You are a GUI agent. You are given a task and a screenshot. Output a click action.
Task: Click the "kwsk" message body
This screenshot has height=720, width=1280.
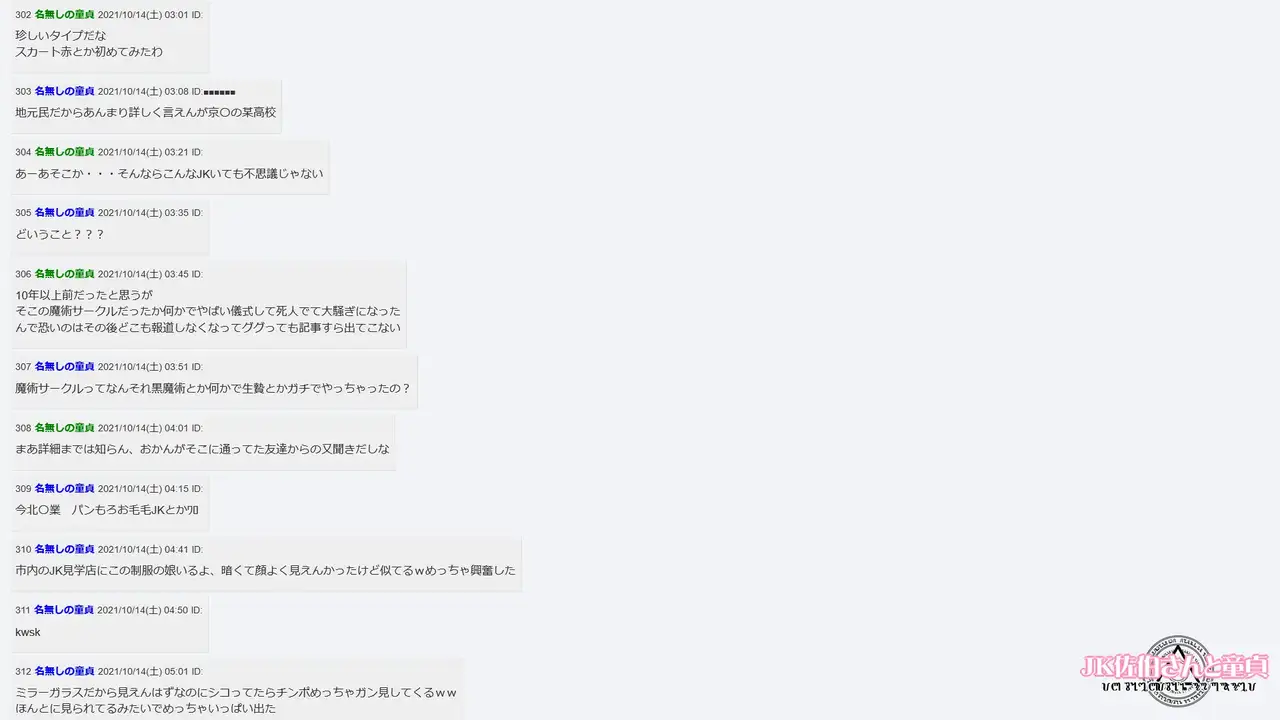click(x=28, y=632)
